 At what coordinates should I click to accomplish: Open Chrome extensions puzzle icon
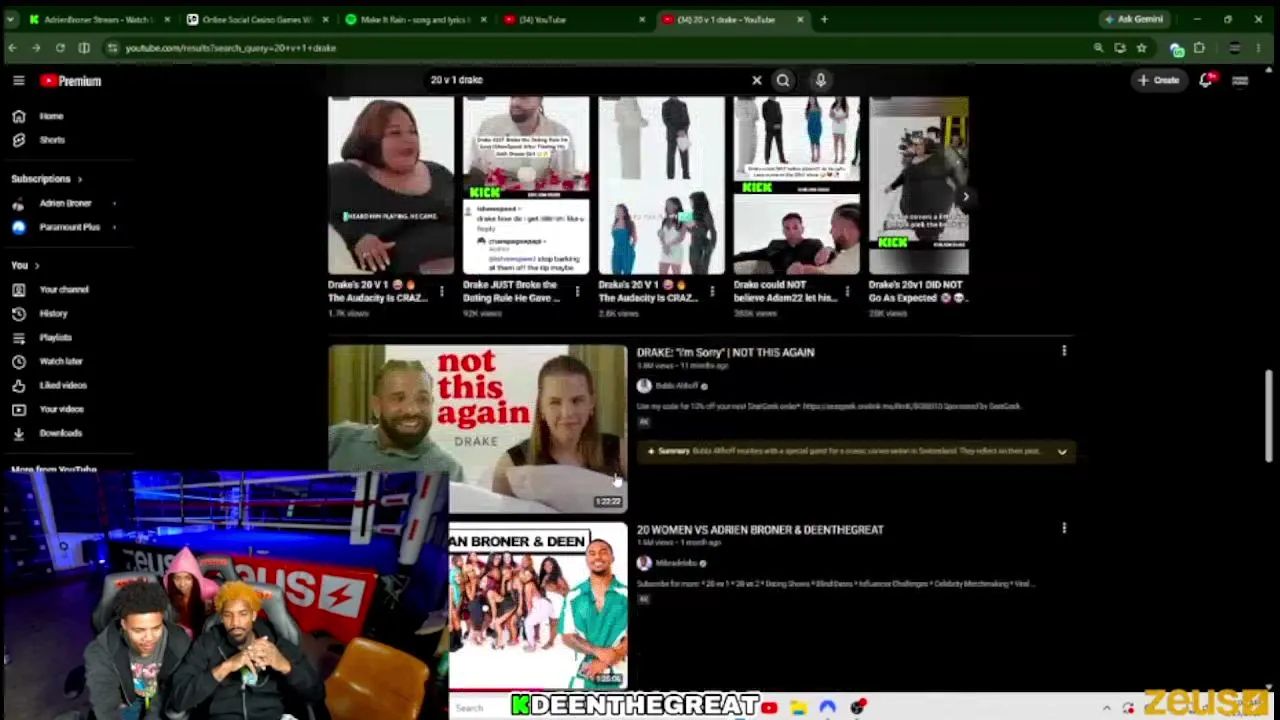(x=1199, y=48)
